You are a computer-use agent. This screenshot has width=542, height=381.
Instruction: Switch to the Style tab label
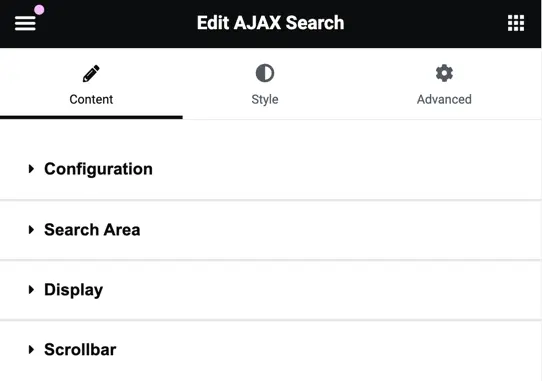[x=265, y=99]
